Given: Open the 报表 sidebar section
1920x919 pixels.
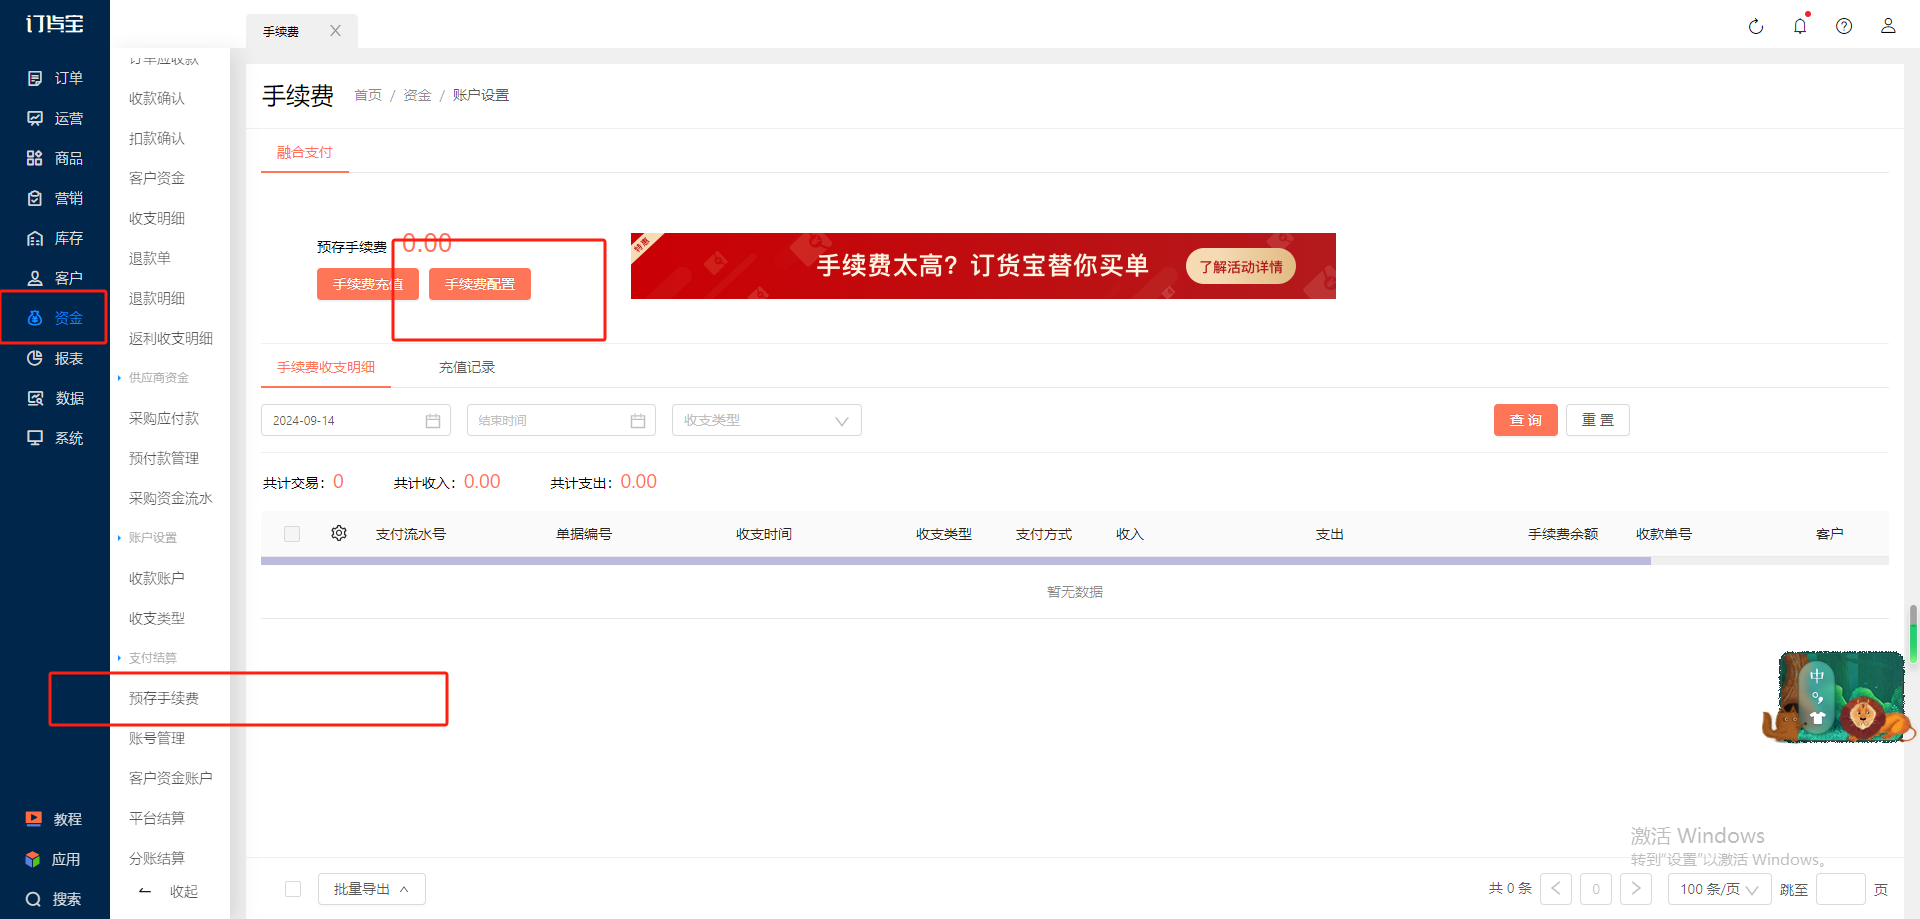Looking at the screenshot, I should (55, 358).
